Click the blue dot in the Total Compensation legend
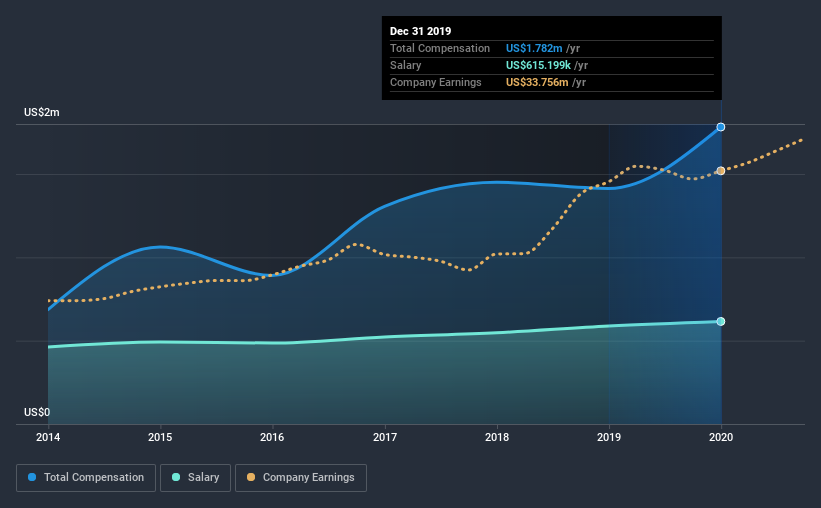Image resolution: width=821 pixels, height=508 pixels. click(32, 477)
